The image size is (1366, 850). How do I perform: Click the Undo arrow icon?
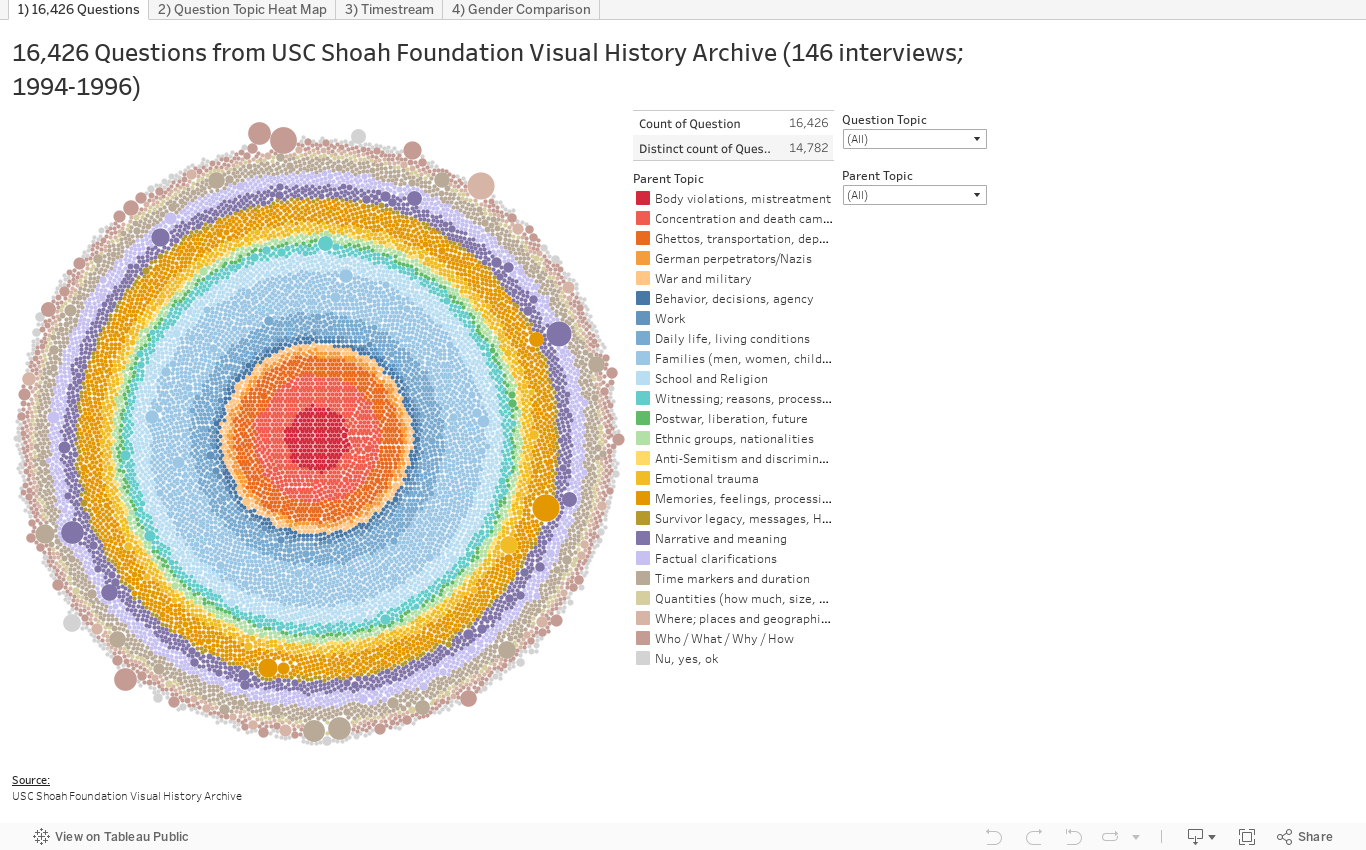point(993,837)
